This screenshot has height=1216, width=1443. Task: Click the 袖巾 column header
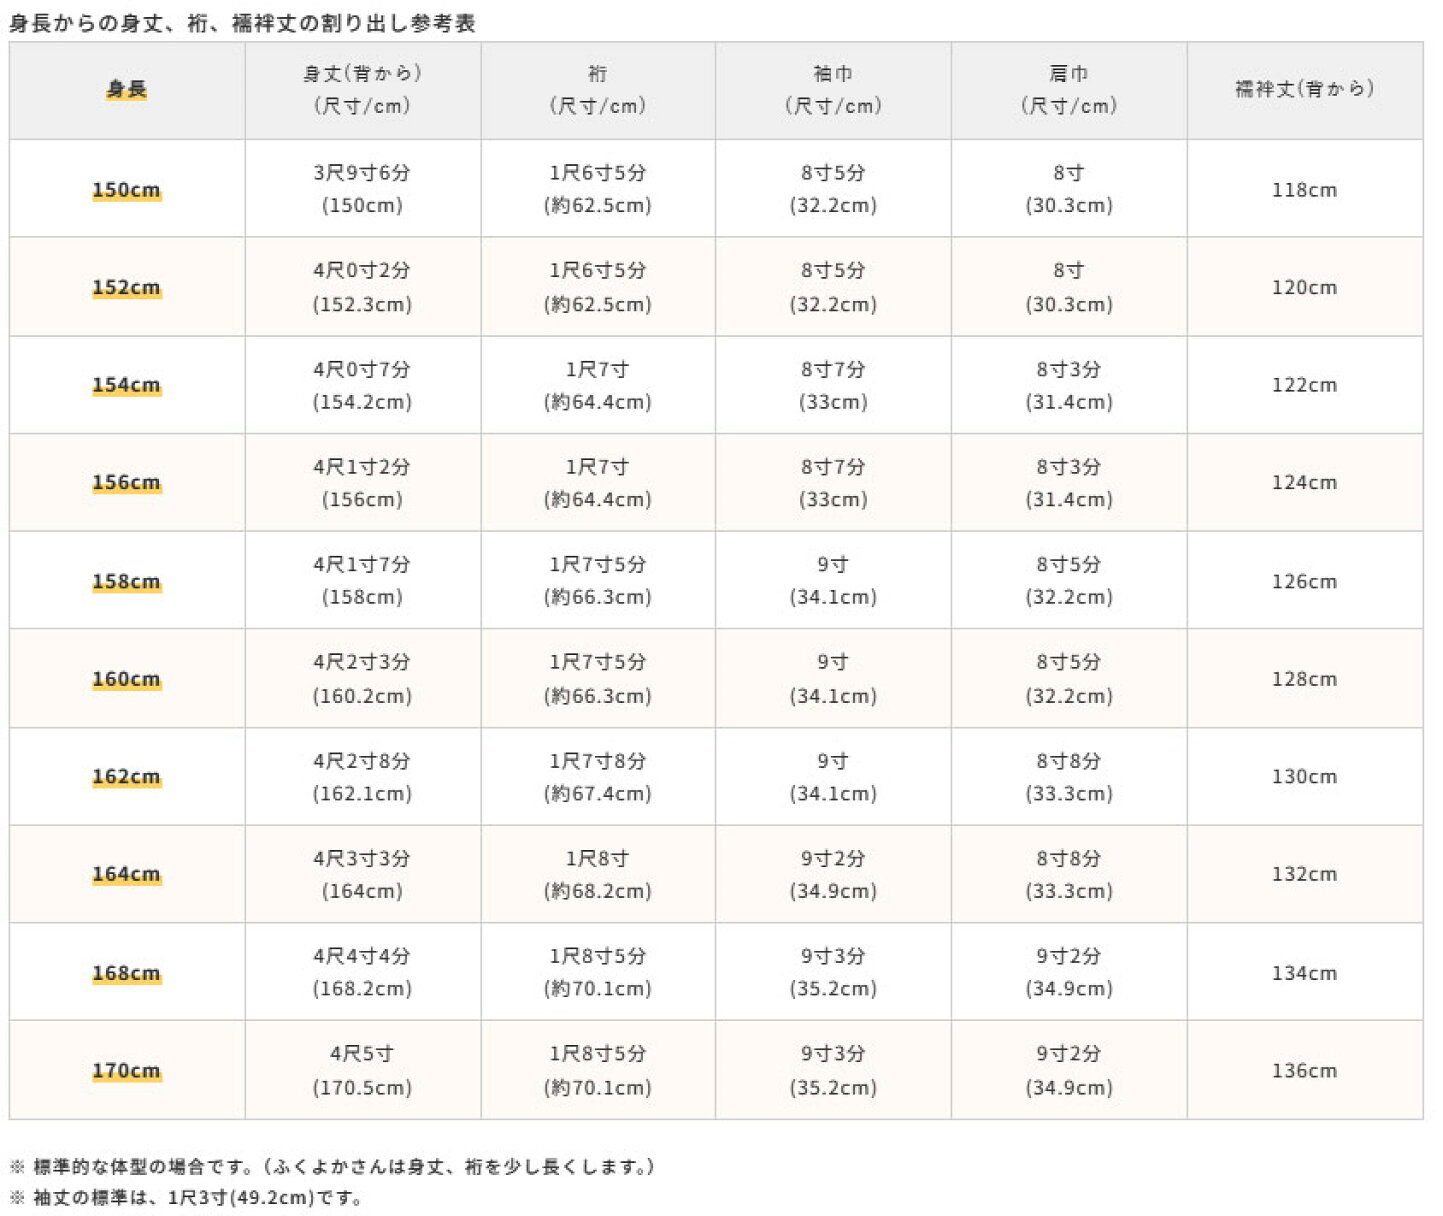click(833, 90)
